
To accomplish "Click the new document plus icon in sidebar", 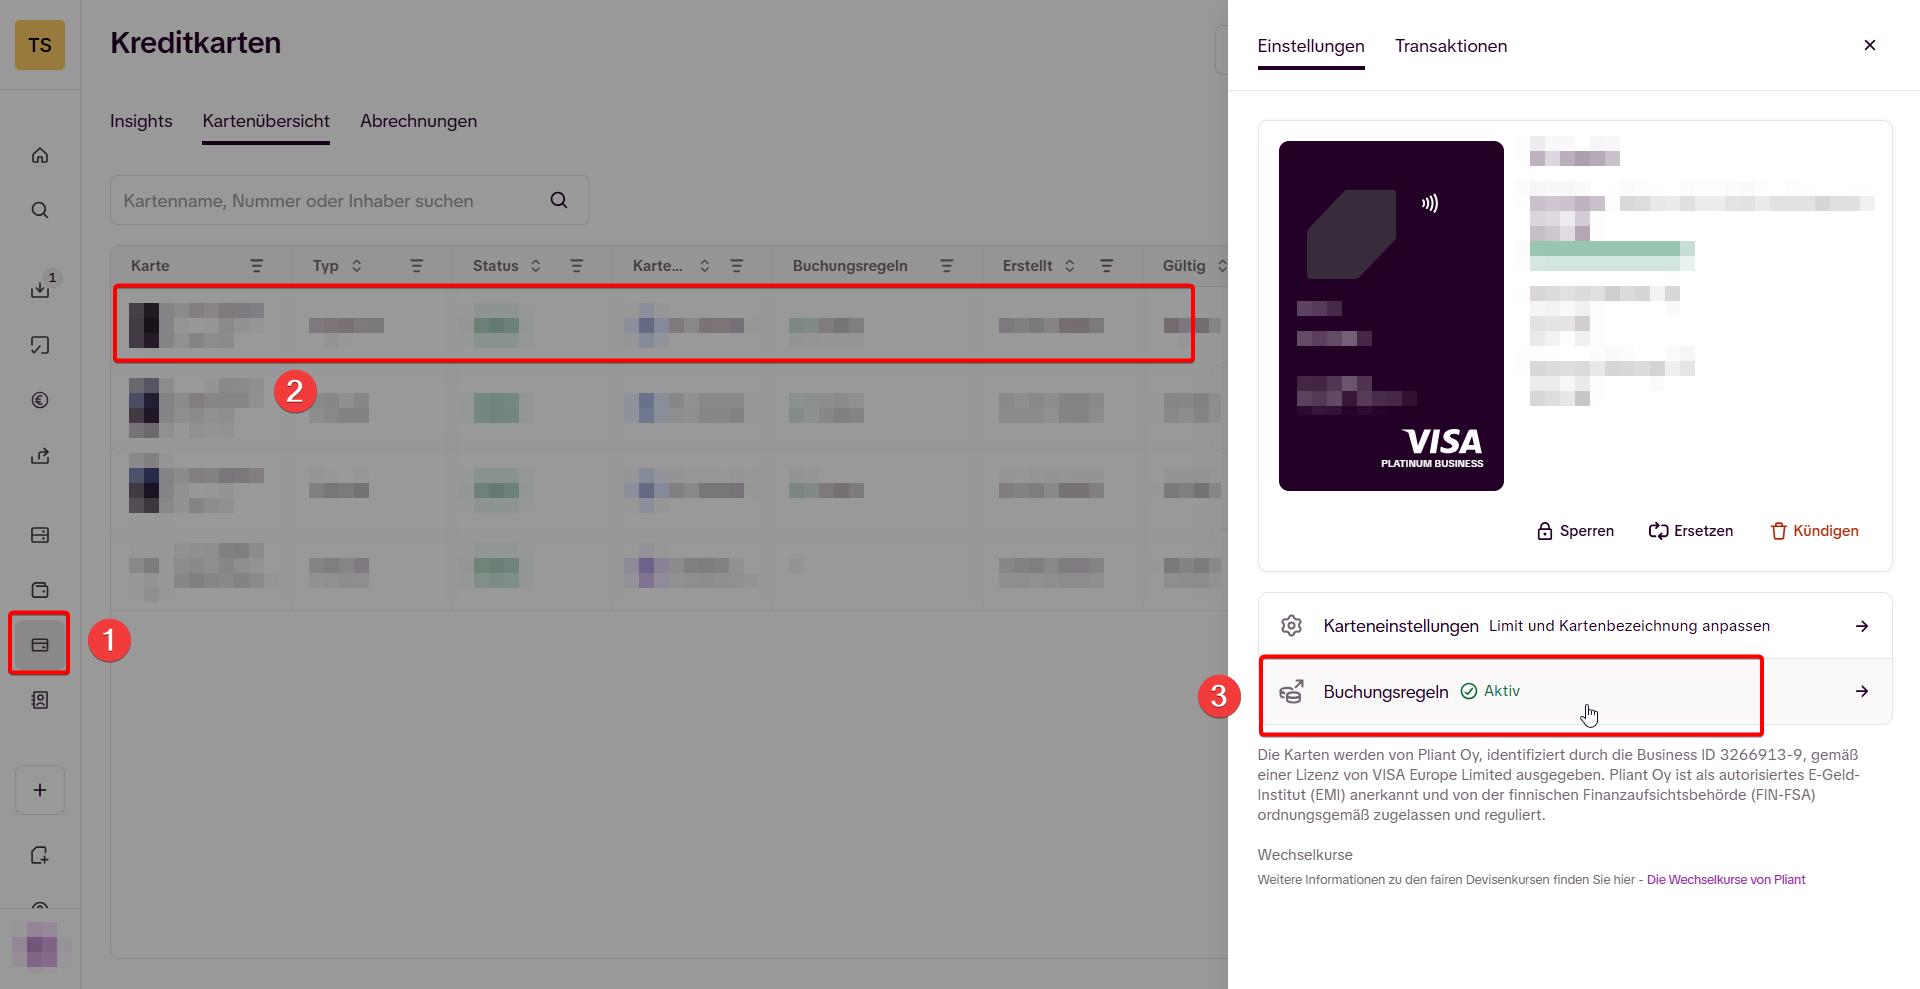I will (x=40, y=855).
